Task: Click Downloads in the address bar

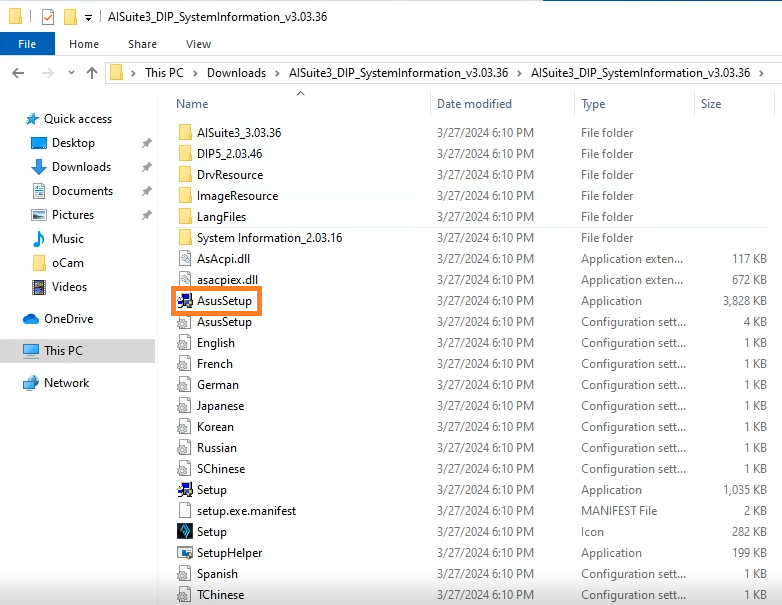Action: pyautogui.click(x=236, y=73)
